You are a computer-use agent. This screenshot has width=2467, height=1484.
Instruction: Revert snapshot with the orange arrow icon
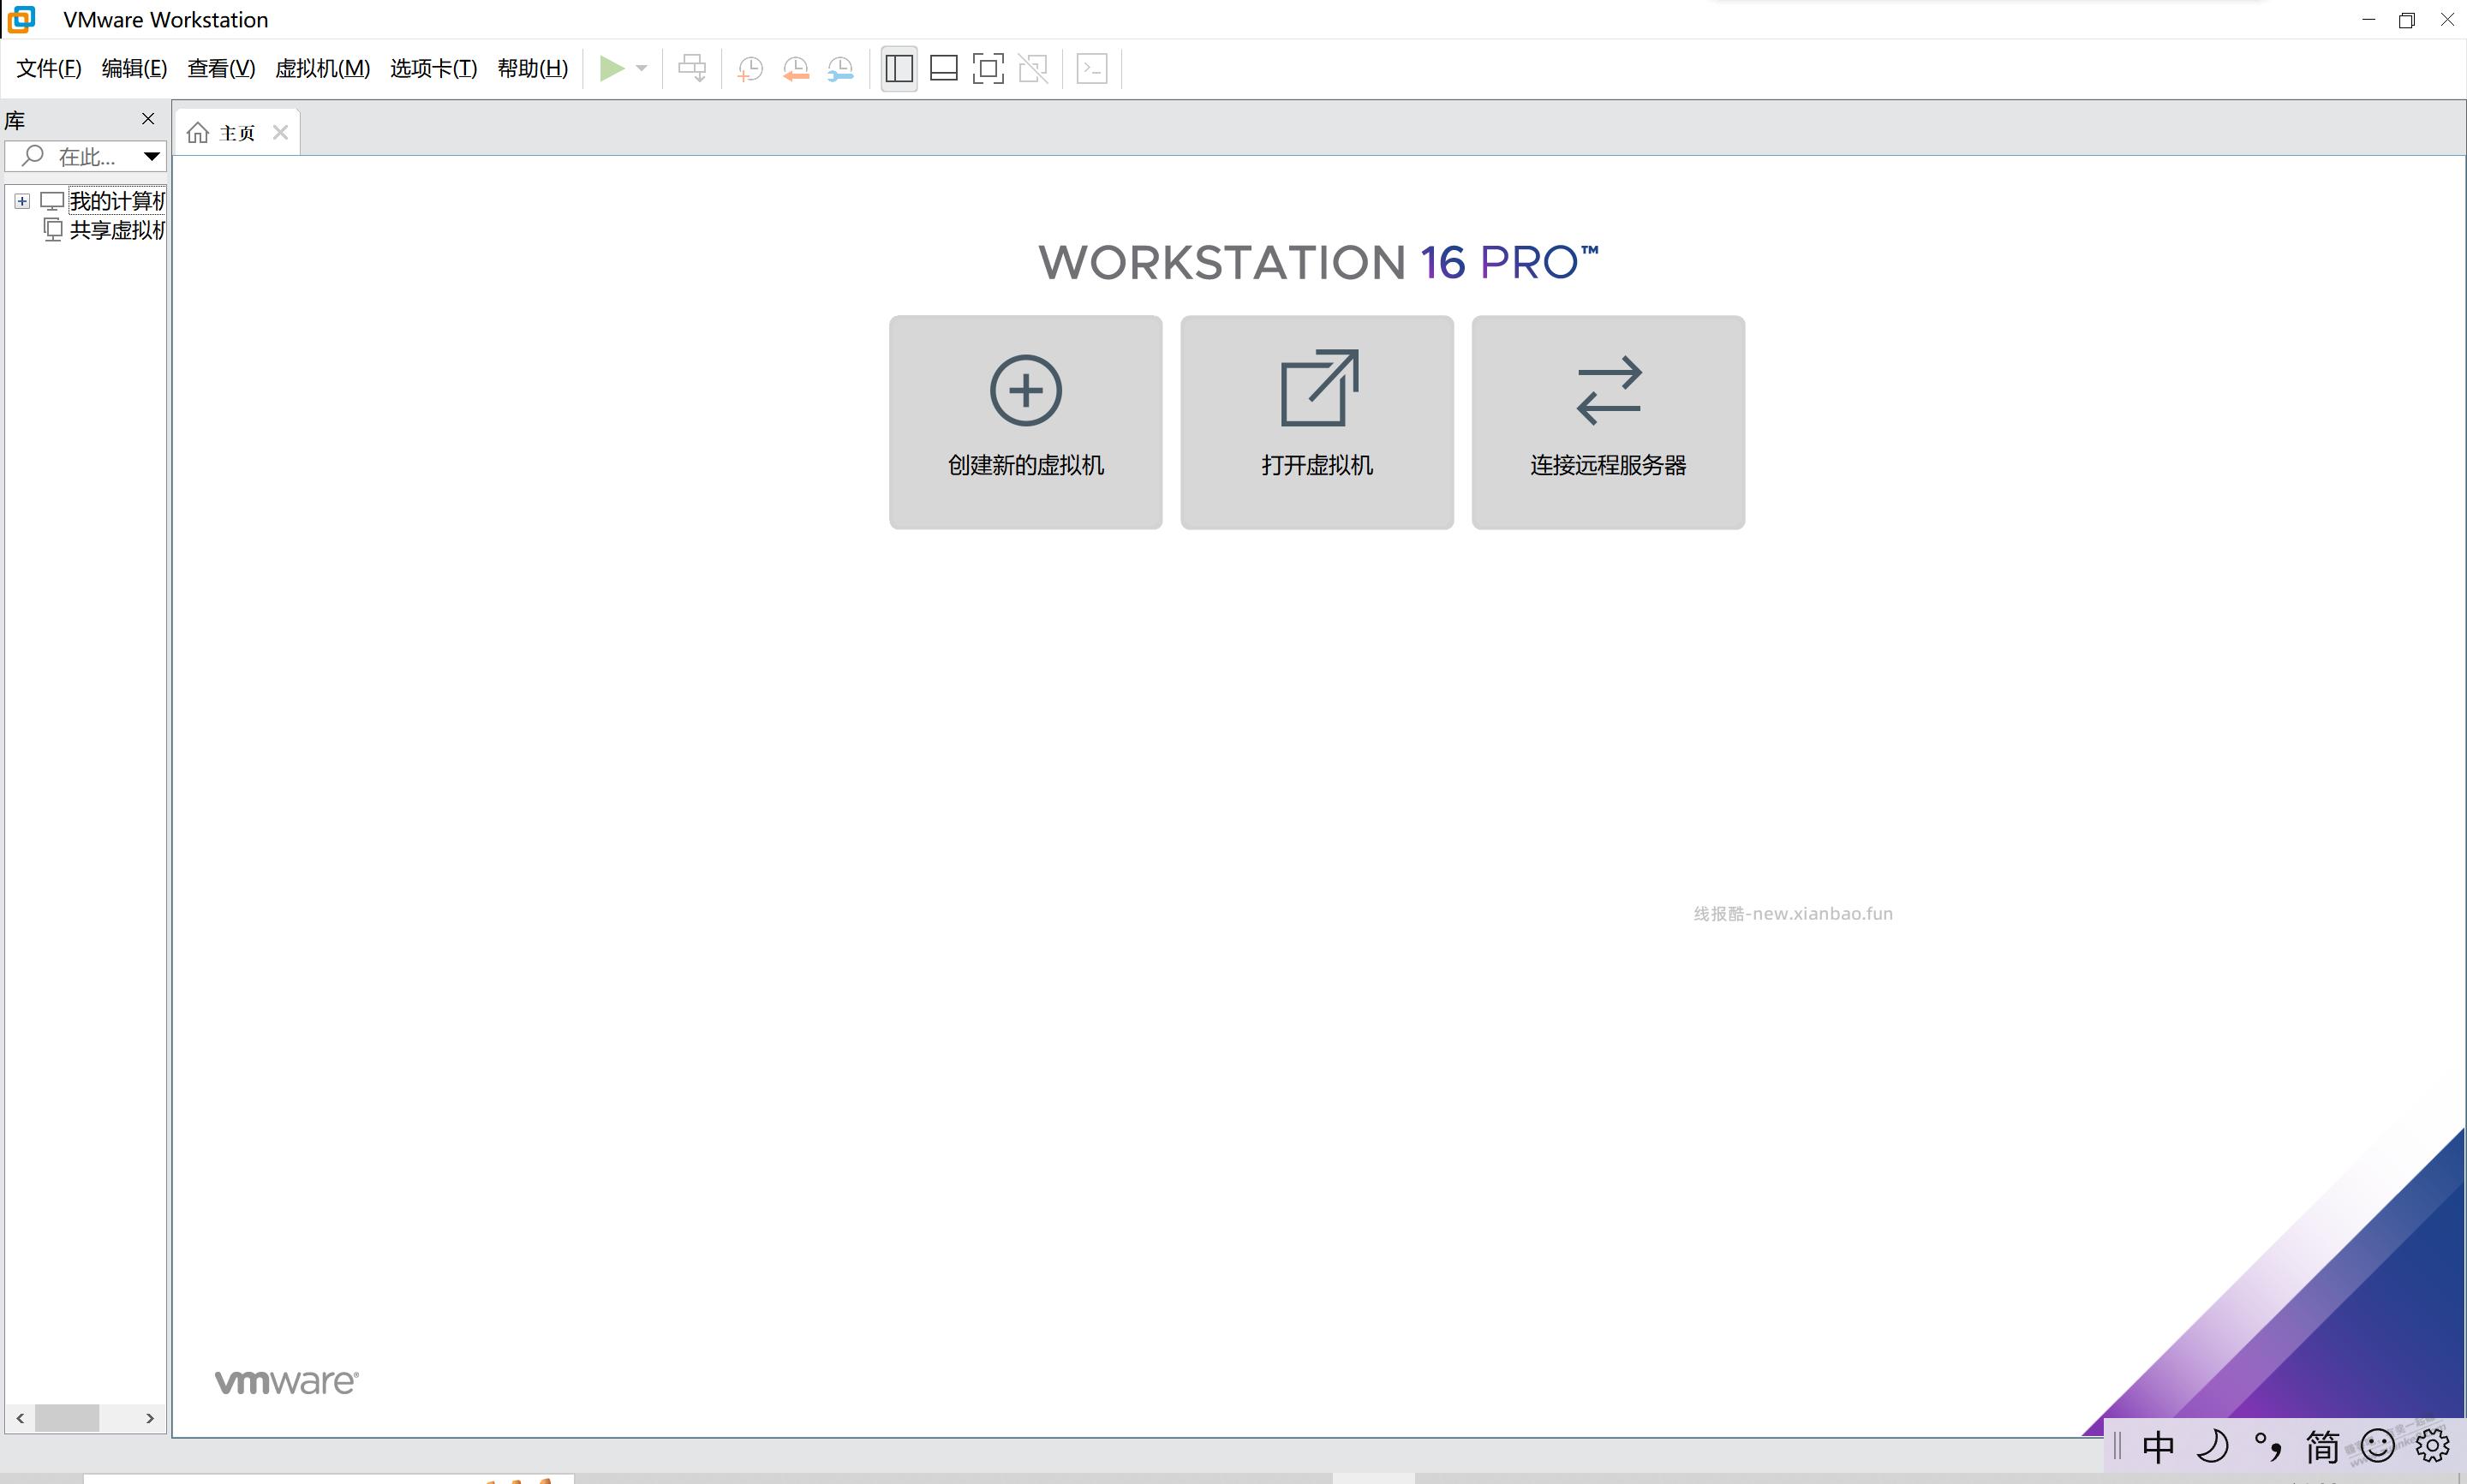[794, 68]
